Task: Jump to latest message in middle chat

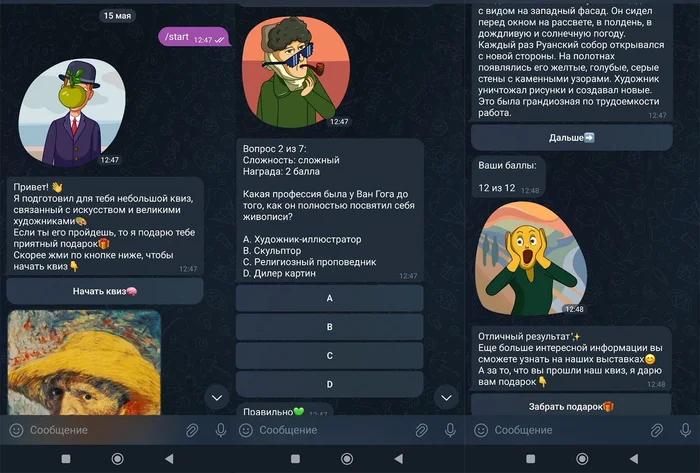Action: click(x=446, y=398)
